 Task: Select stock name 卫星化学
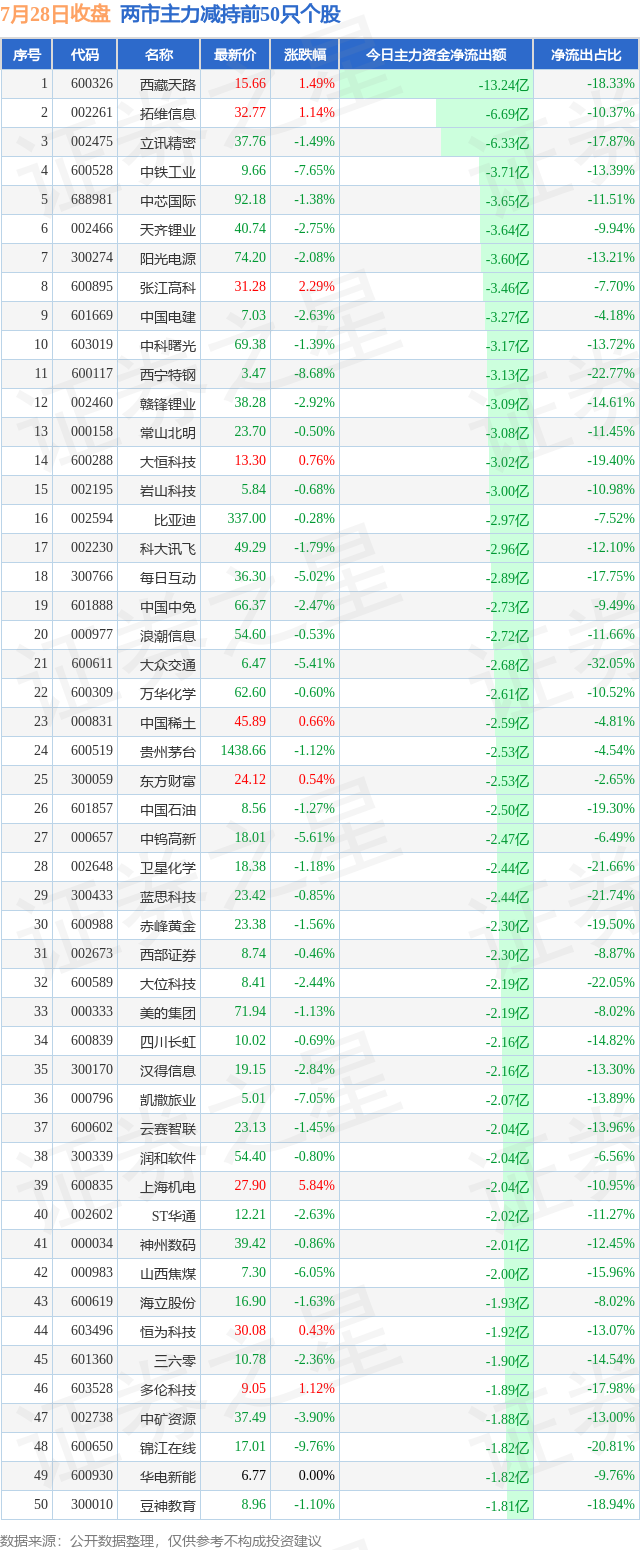[168, 867]
